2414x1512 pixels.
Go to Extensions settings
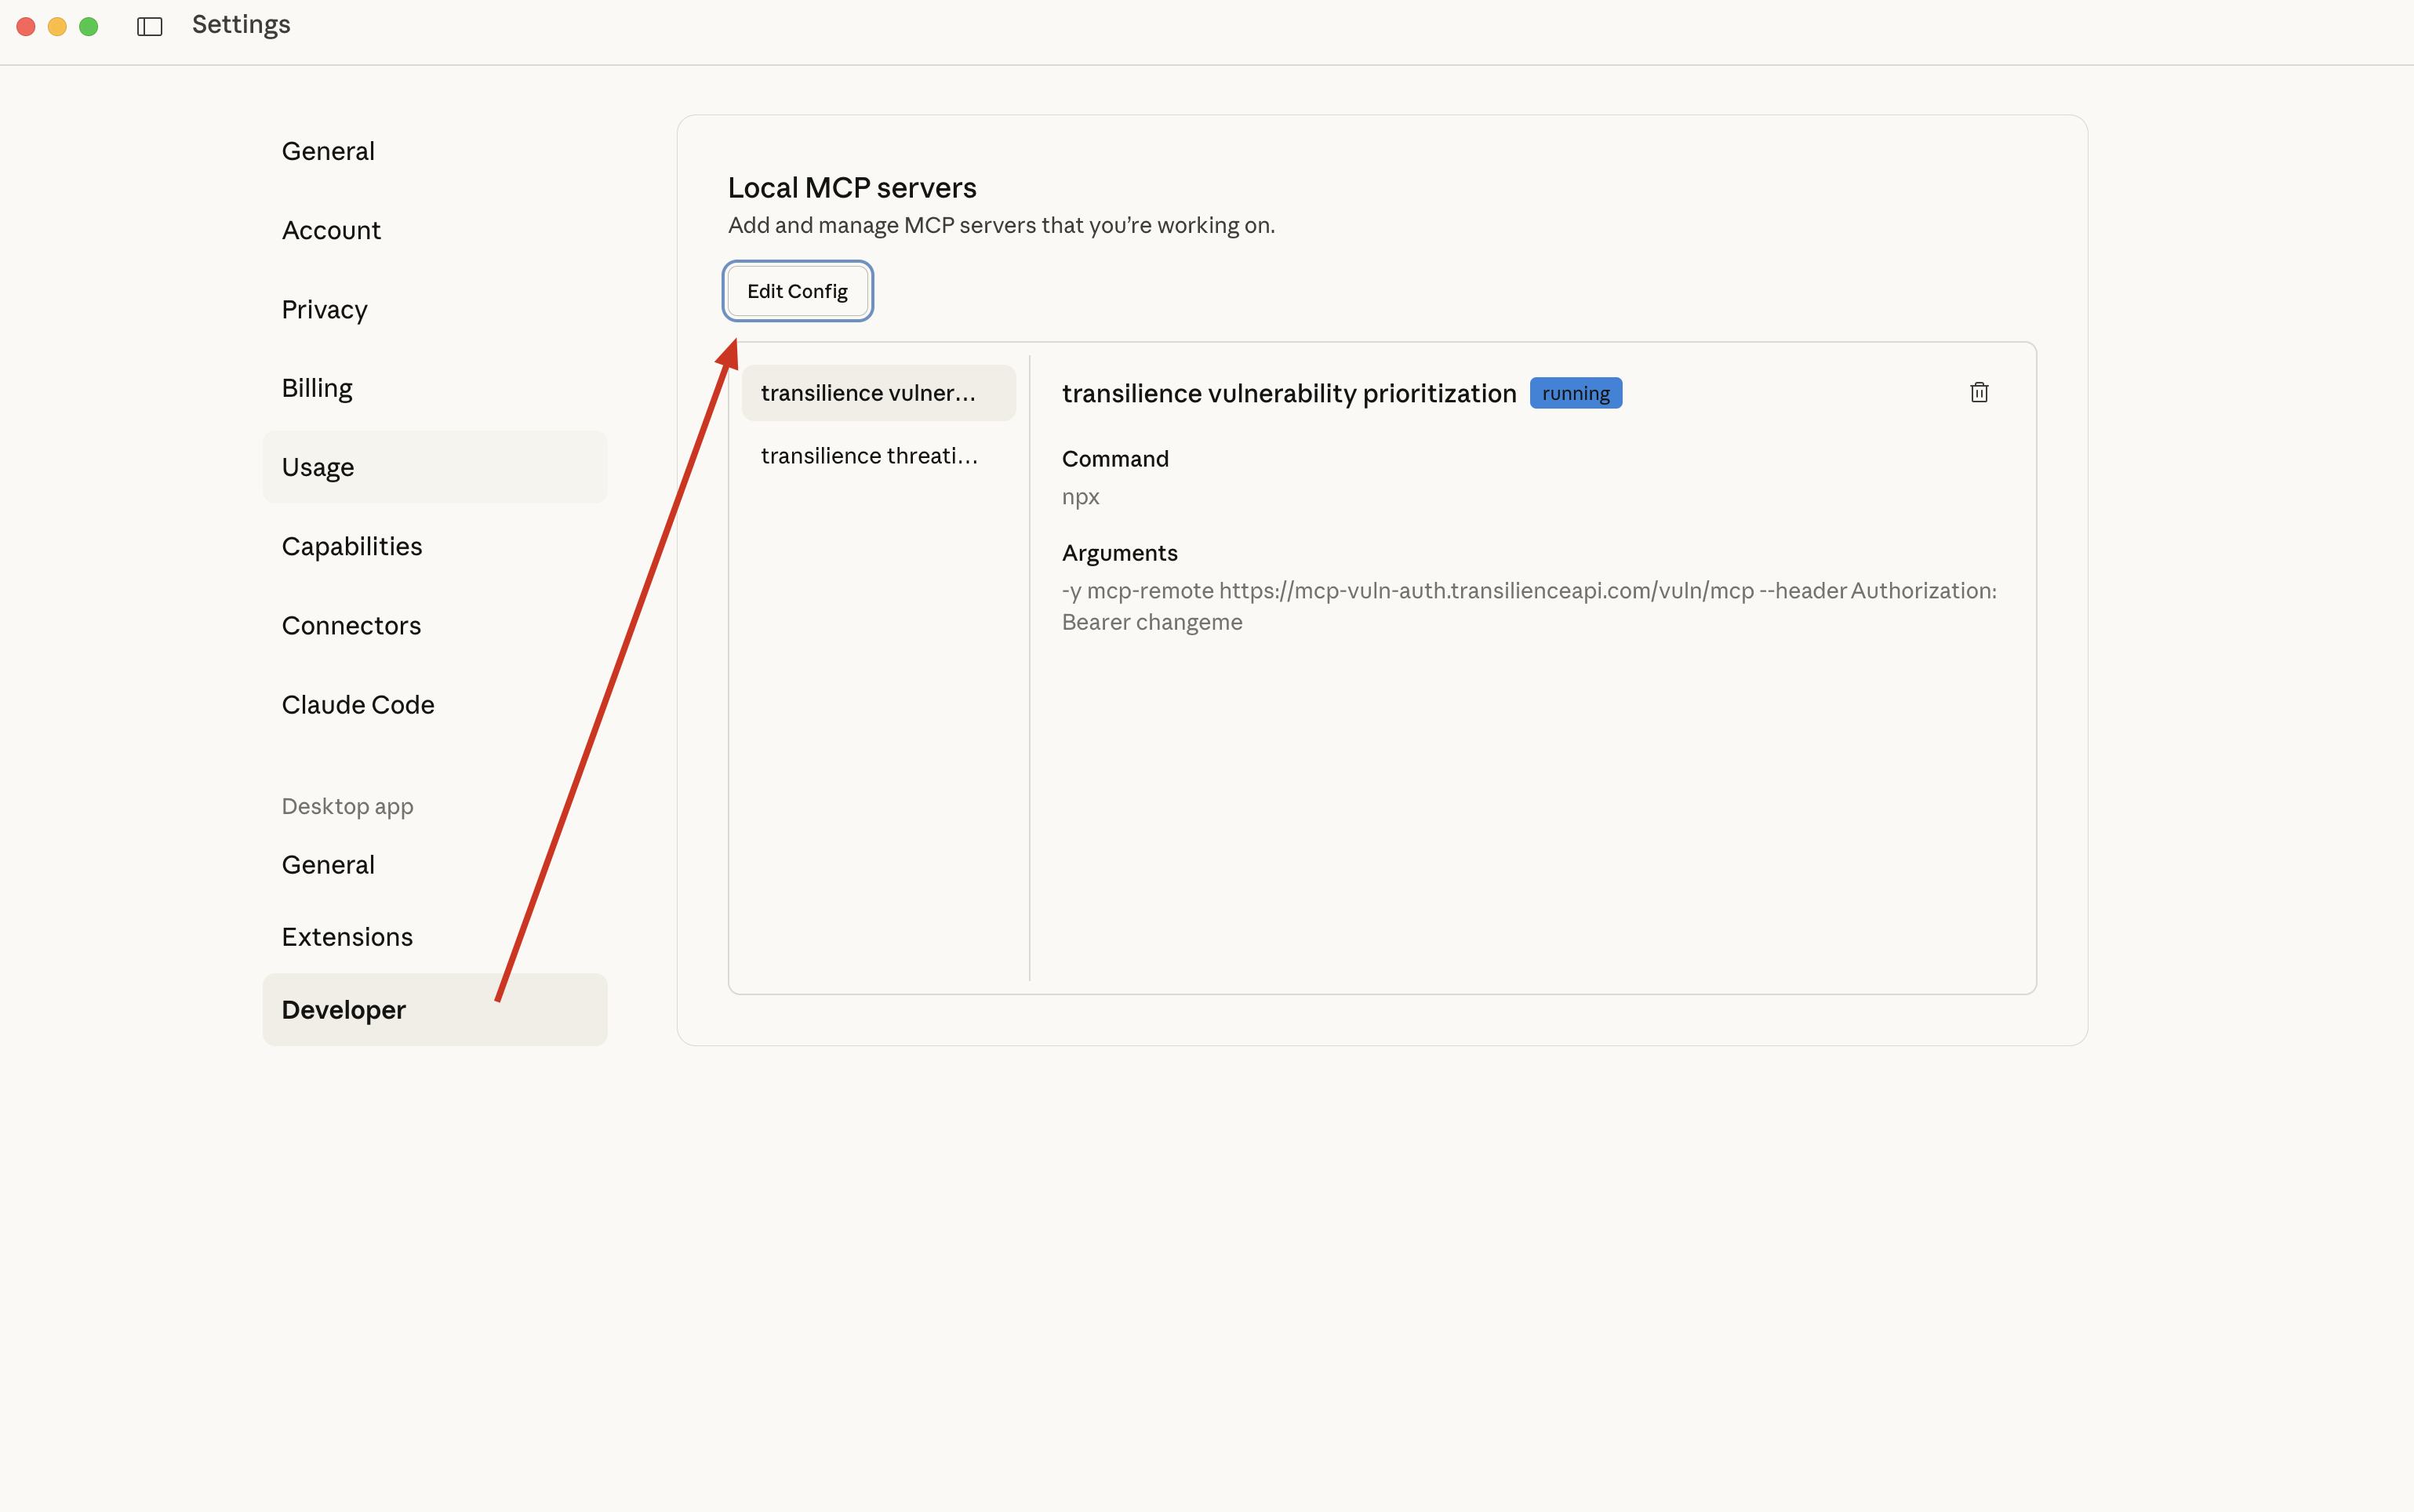tap(347, 936)
